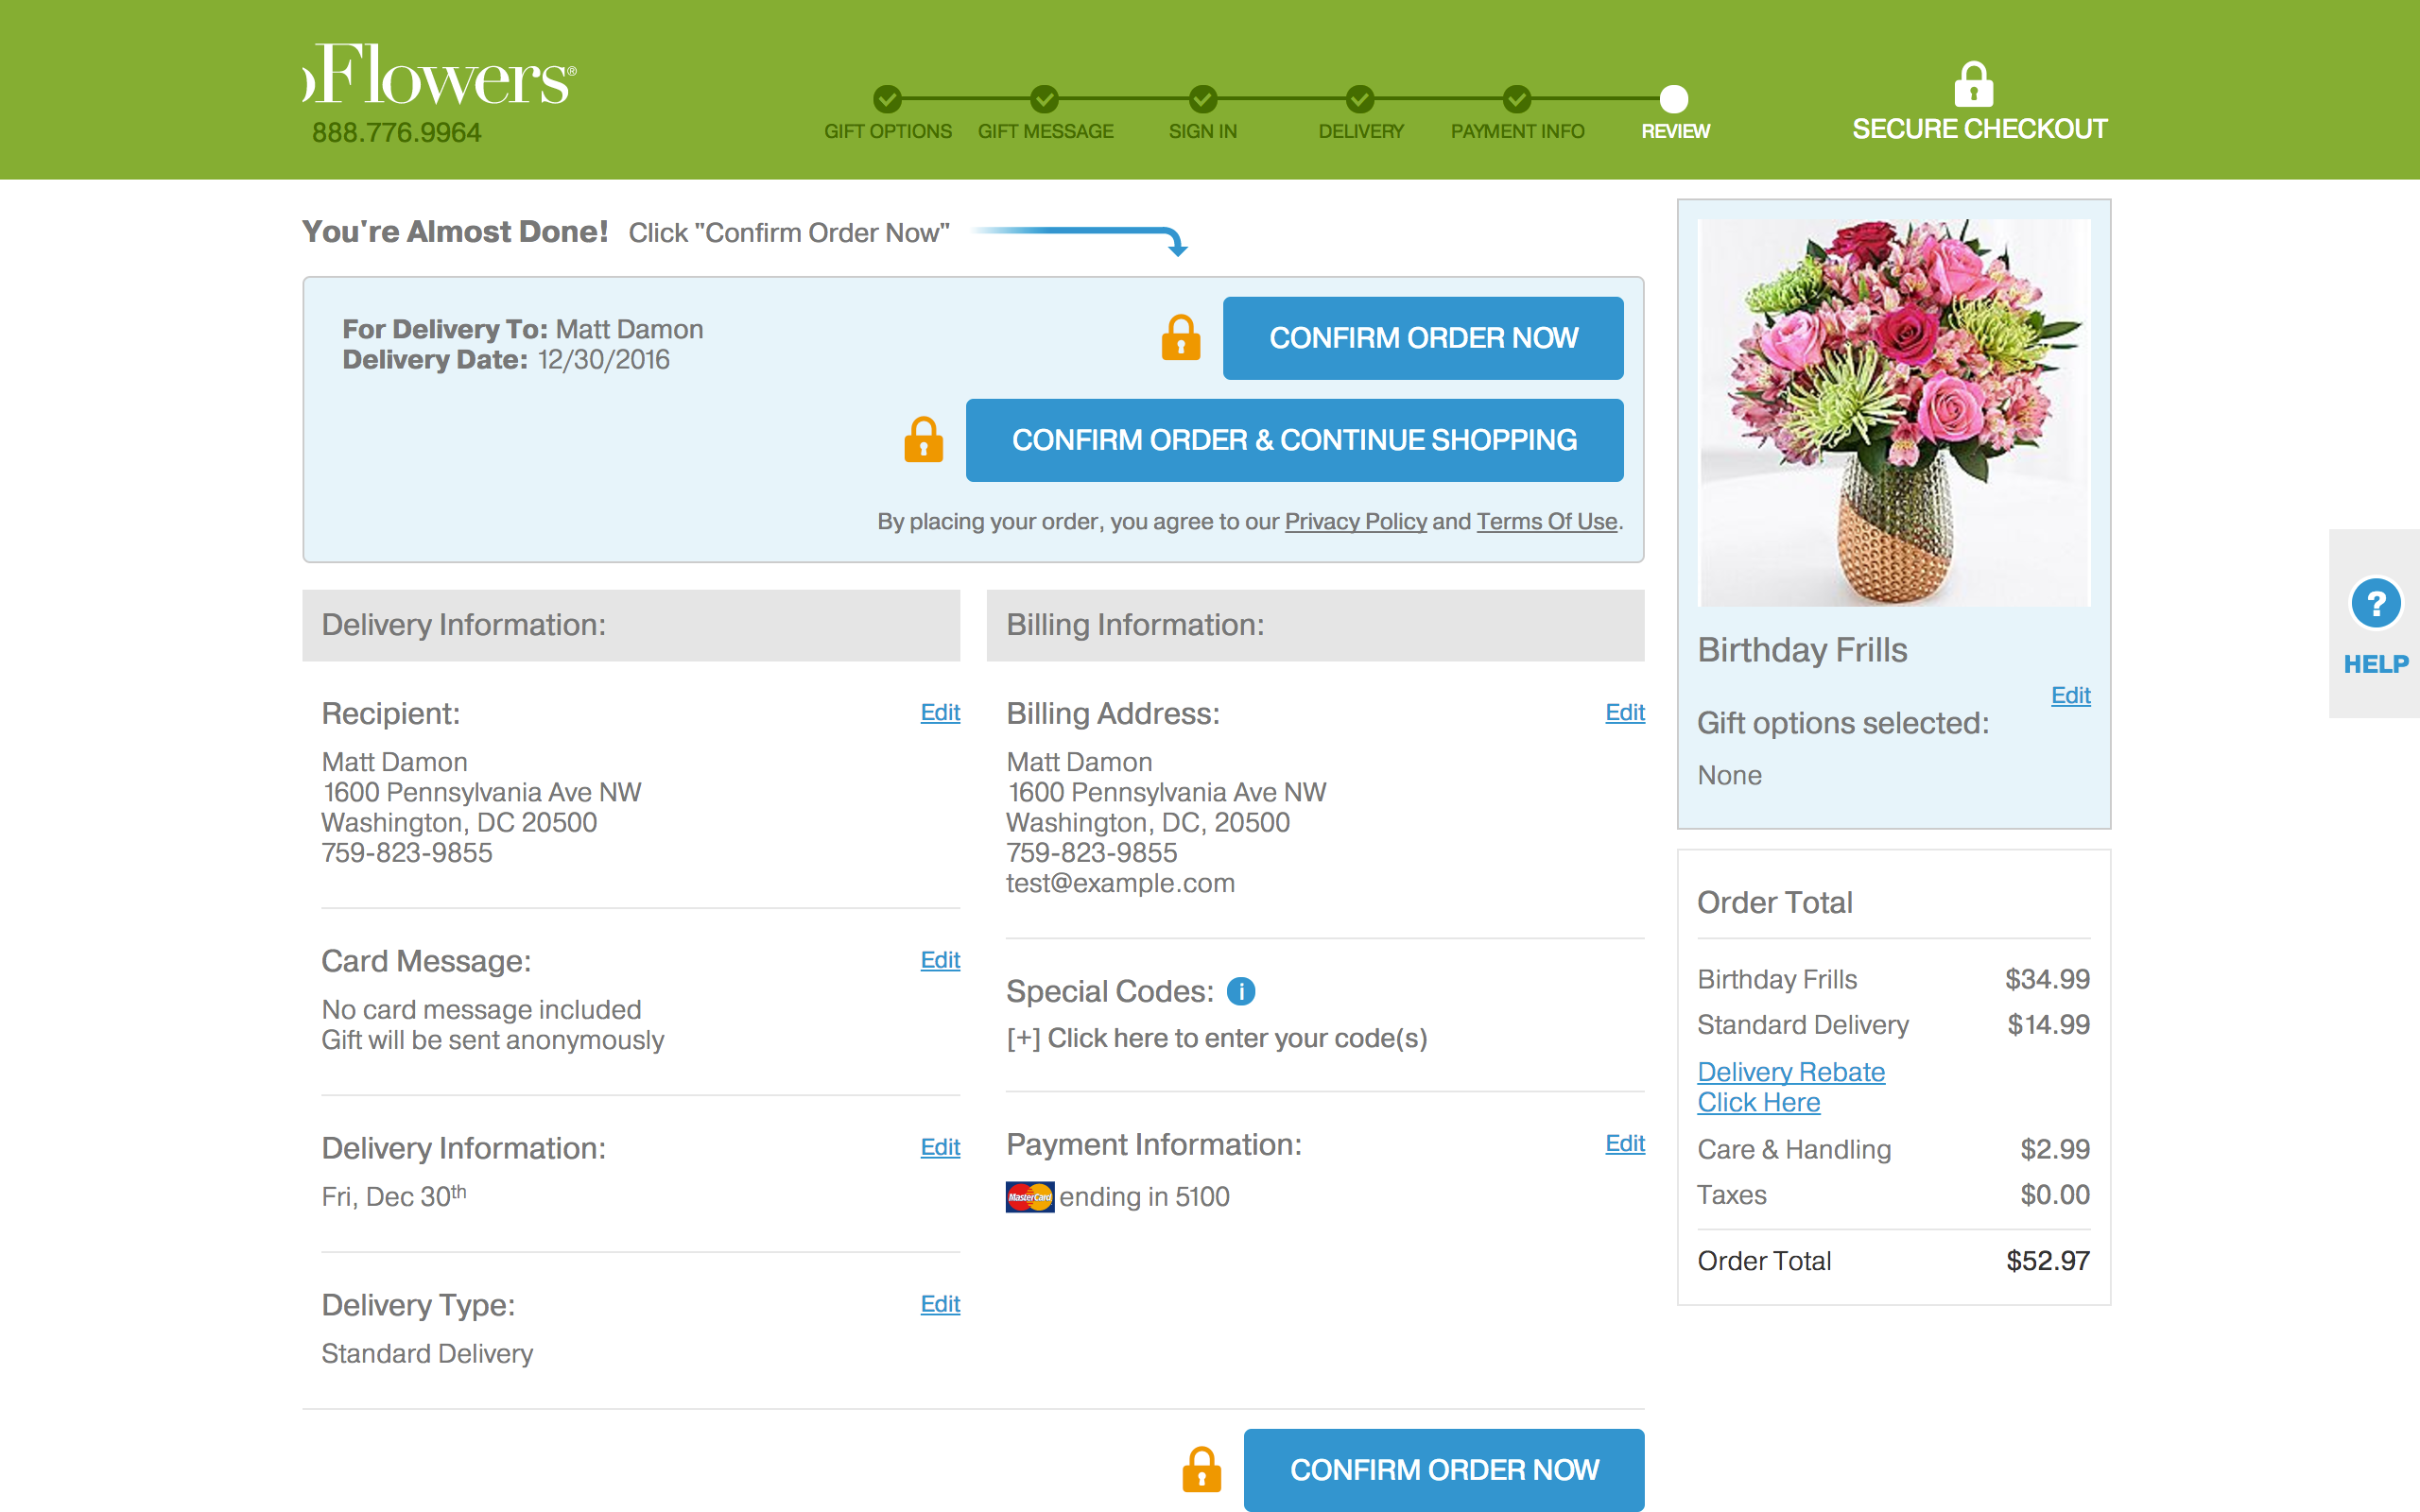This screenshot has height=1512, width=2420.
Task: Edit the Birthday Frills gift options
Action: click(x=2070, y=695)
